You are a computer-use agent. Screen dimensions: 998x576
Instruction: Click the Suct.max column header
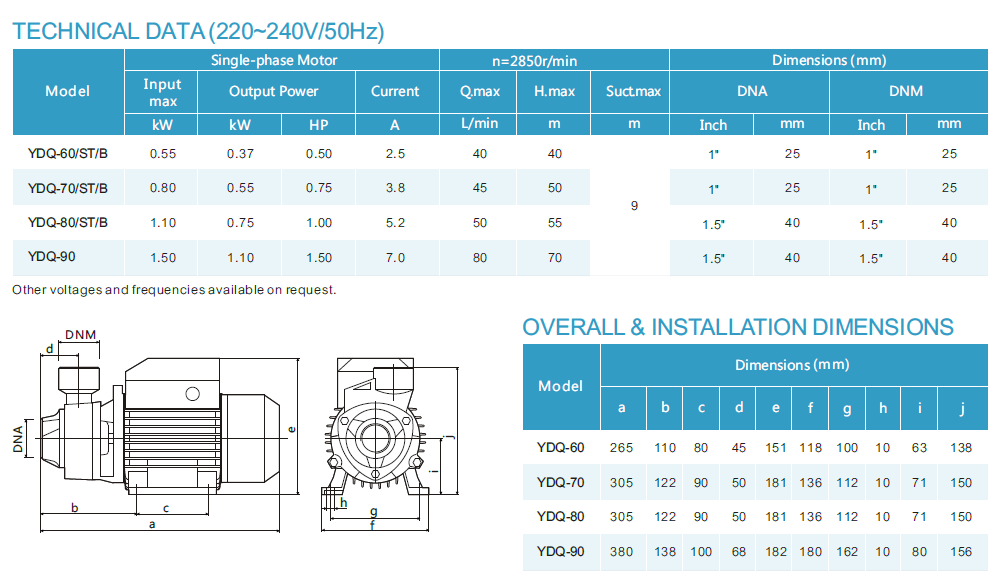pyautogui.click(x=633, y=91)
